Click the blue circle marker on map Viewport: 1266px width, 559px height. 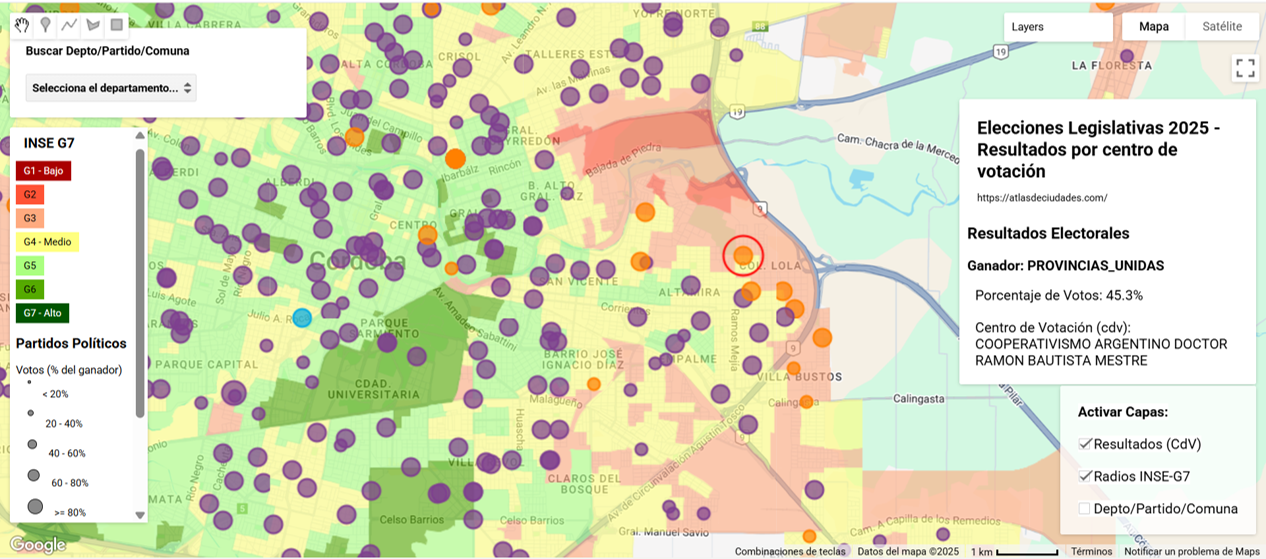[302, 318]
